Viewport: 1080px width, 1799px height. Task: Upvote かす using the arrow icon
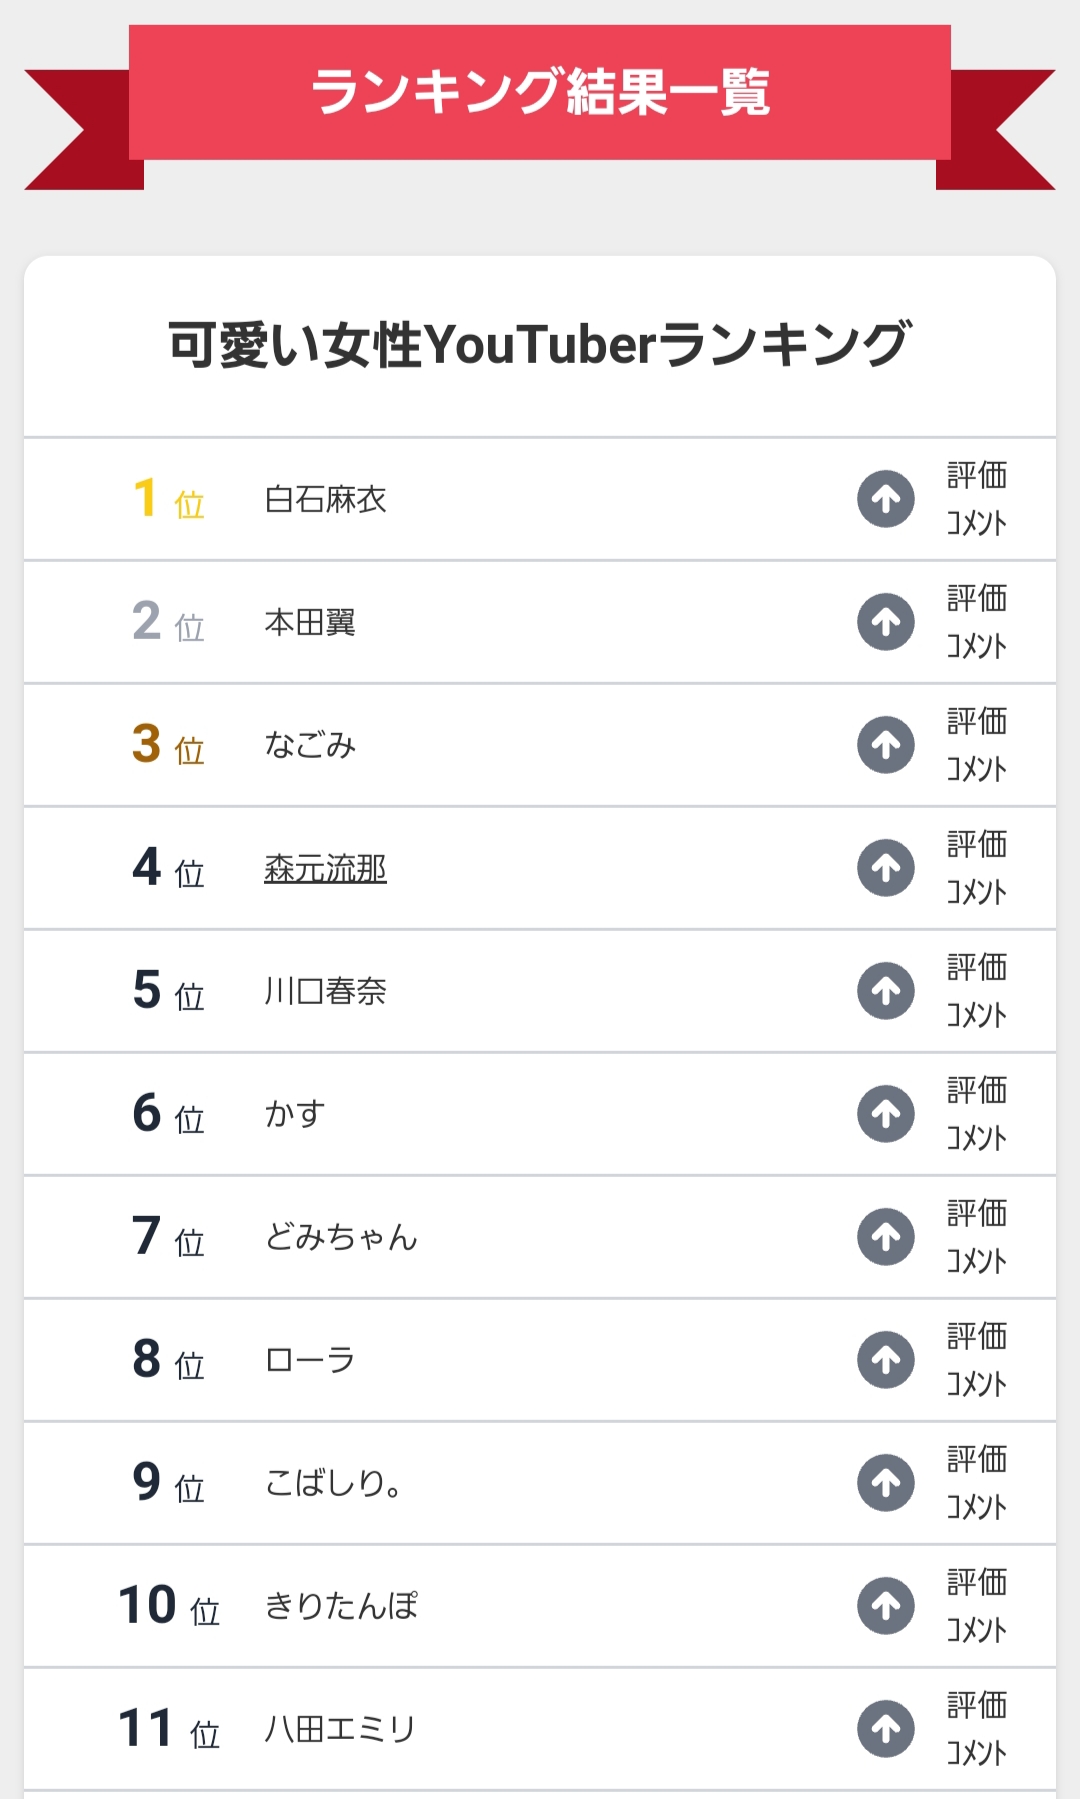coord(886,1114)
